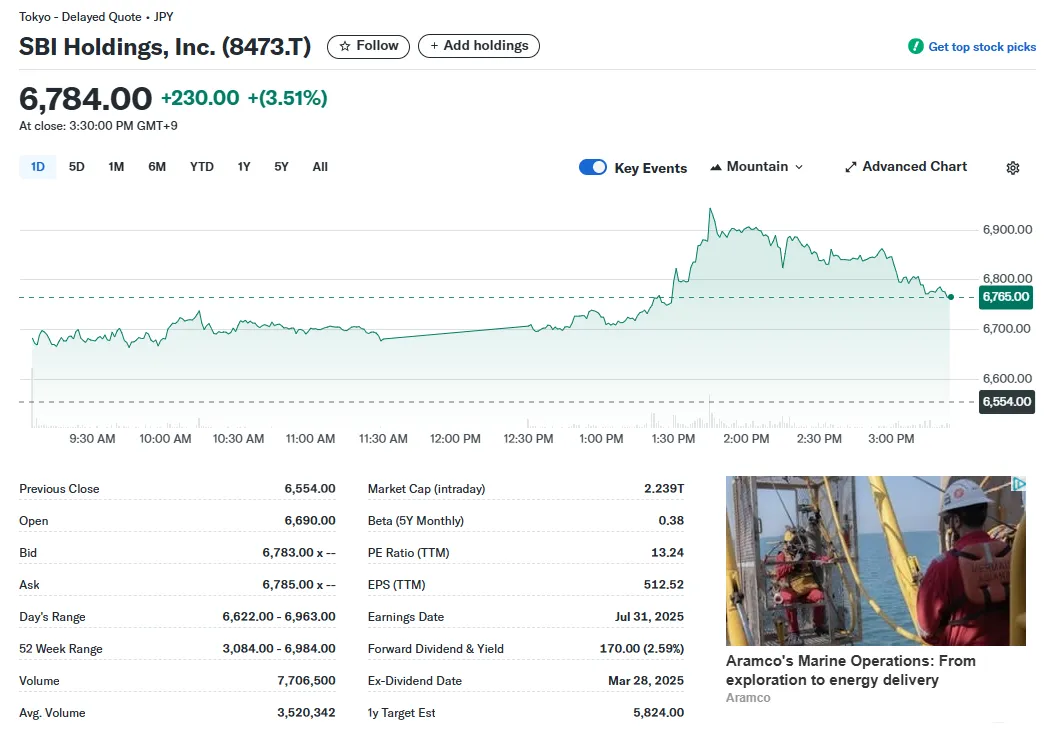Viewport: 1048px width, 733px height.
Task: Choose the 1M chart range
Action: coord(116,167)
